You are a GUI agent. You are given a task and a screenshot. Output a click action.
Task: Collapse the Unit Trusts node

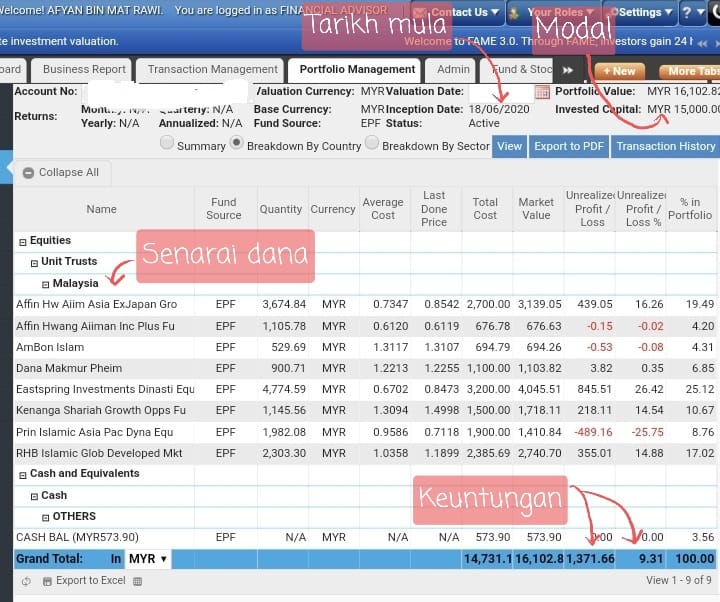[x=34, y=263]
